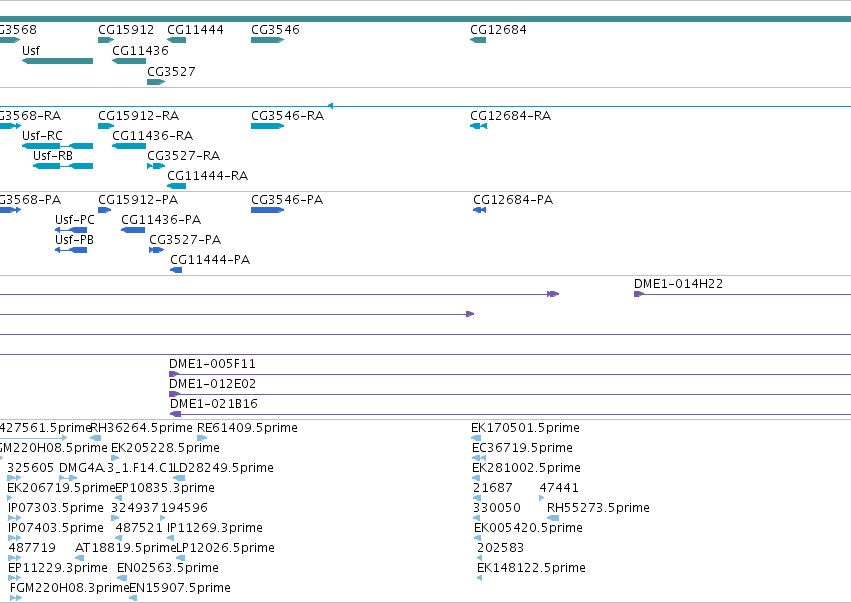Select the Usf-RB transcript glyph

coord(63,166)
